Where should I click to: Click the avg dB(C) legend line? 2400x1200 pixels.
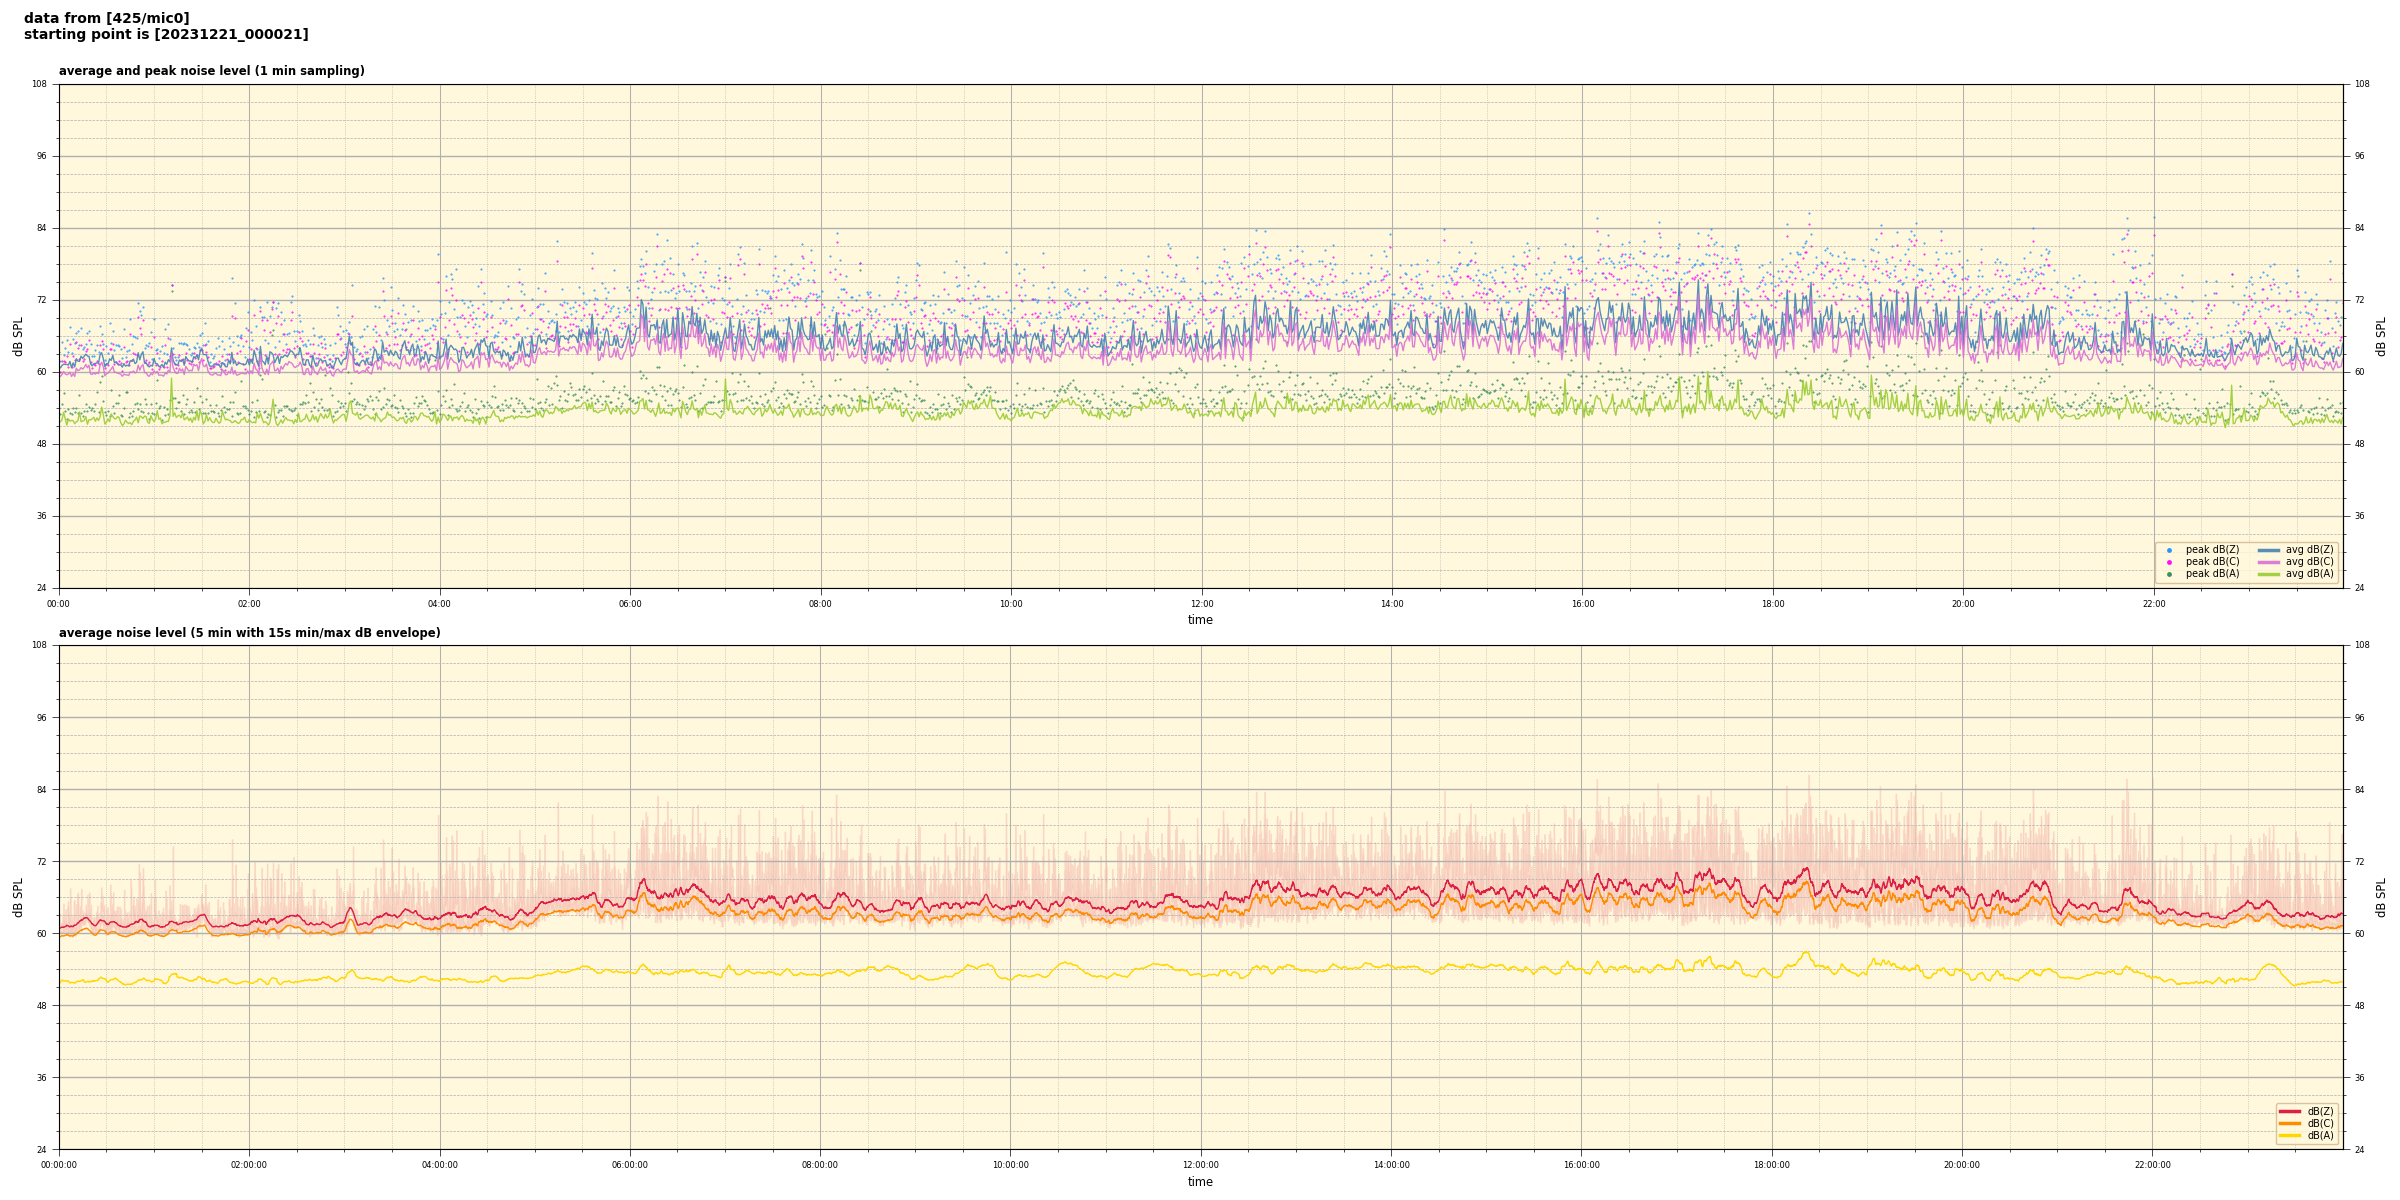pyautogui.click(x=2269, y=562)
